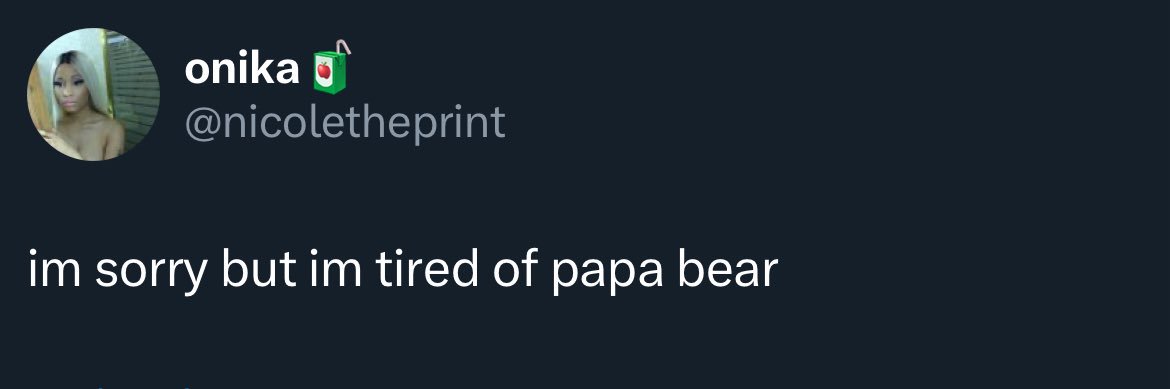Click the word sorry in the tweet
This screenshot has height=389, width=1170.
pos(151,270)
